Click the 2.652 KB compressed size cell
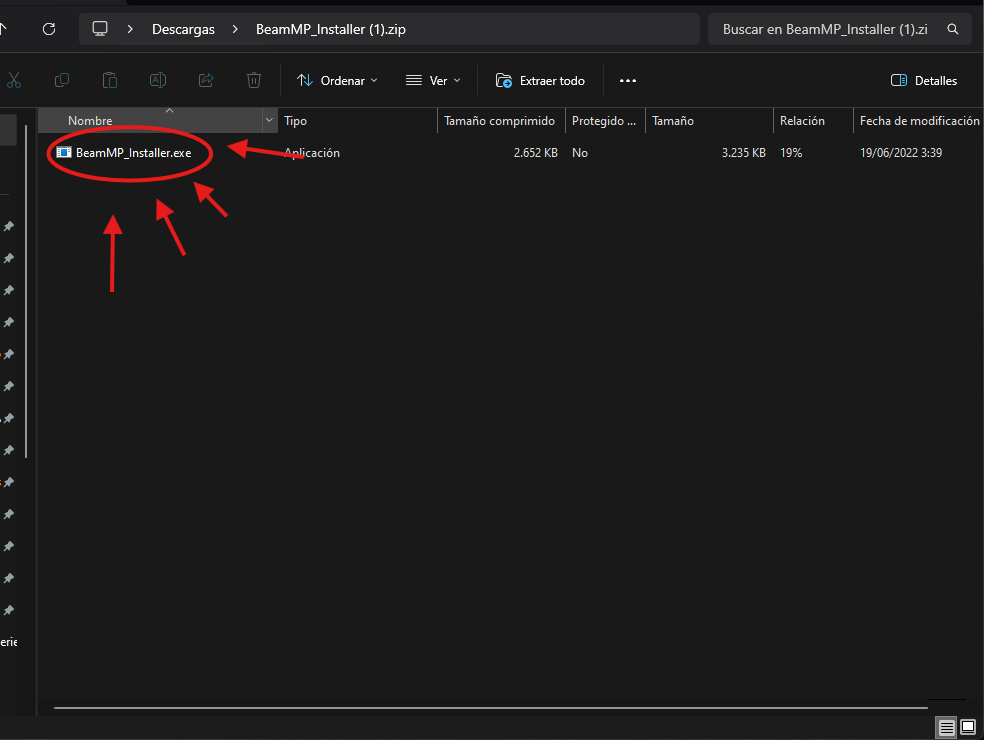The image size is (984, 740). (x=535, y=153)
